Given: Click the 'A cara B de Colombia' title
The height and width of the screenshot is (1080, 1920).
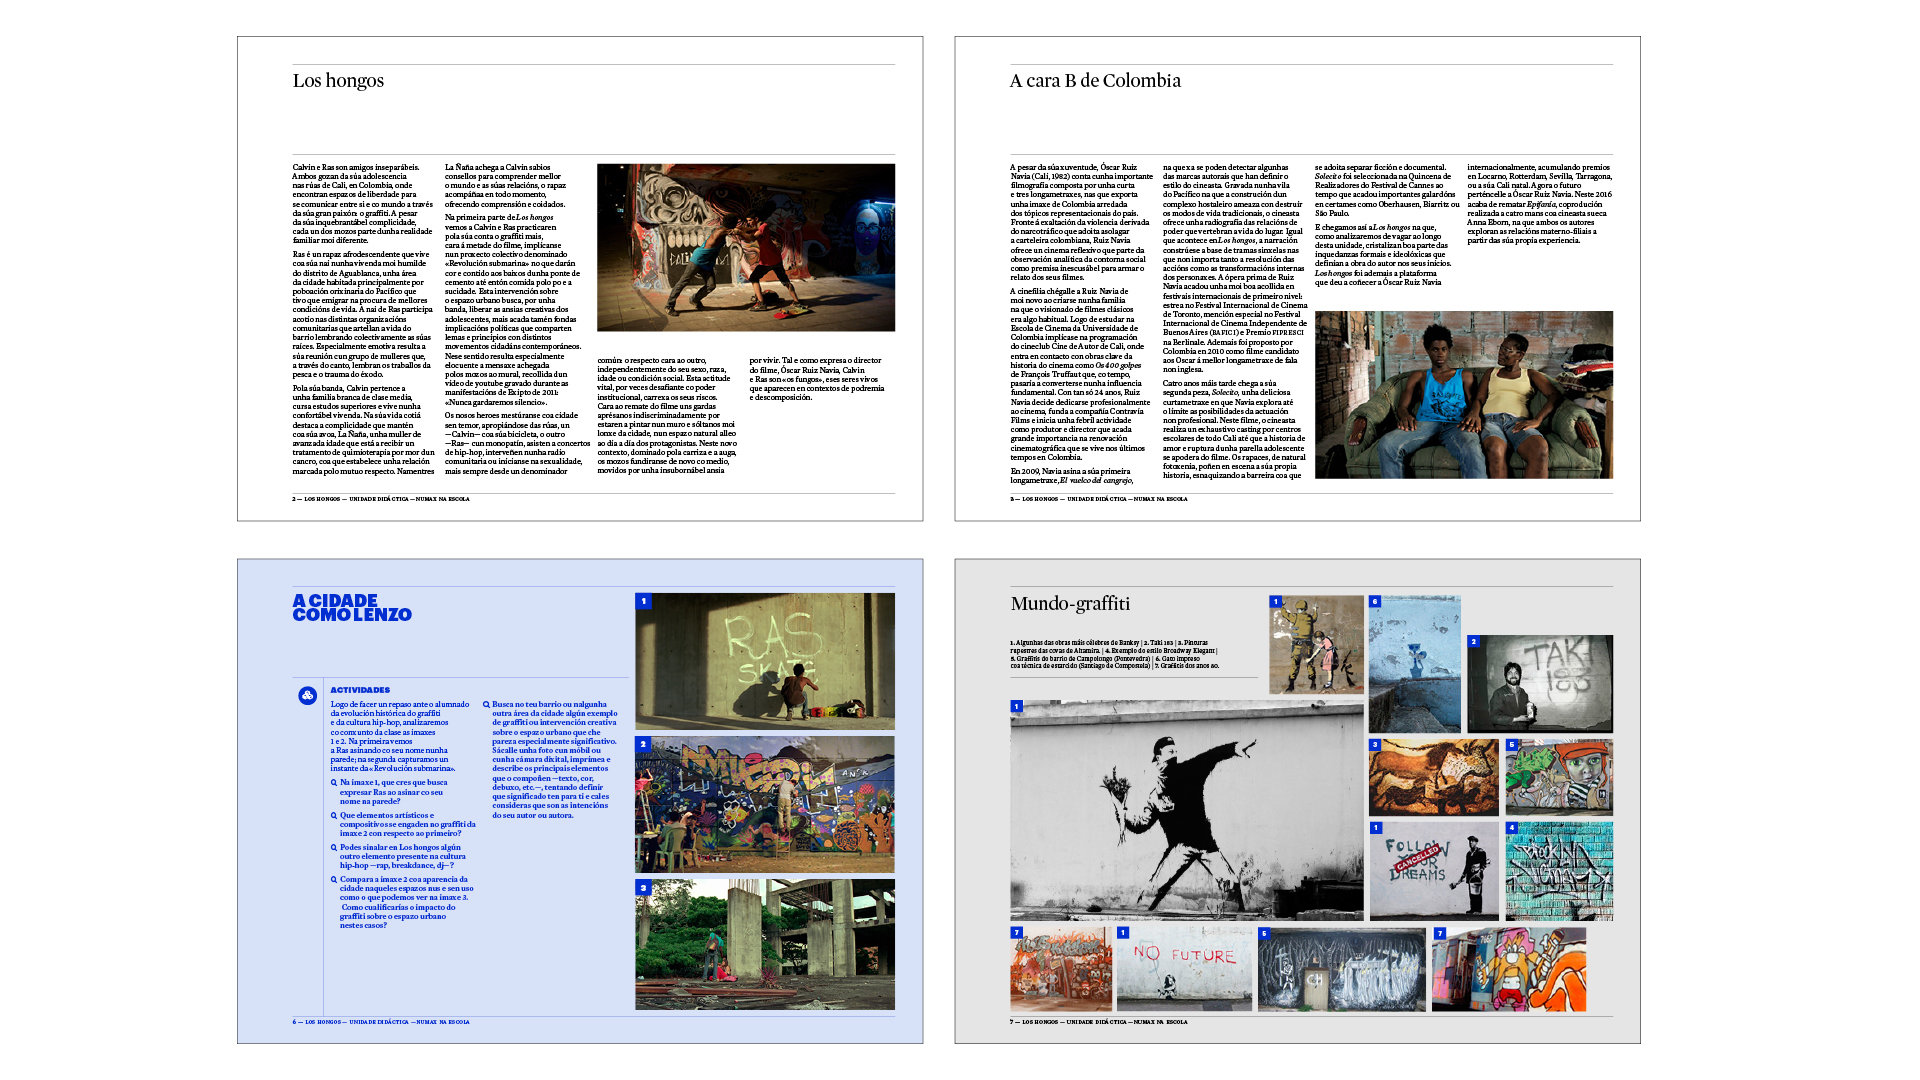Looking at the screenshot, I should click(x=1095, y=81).
